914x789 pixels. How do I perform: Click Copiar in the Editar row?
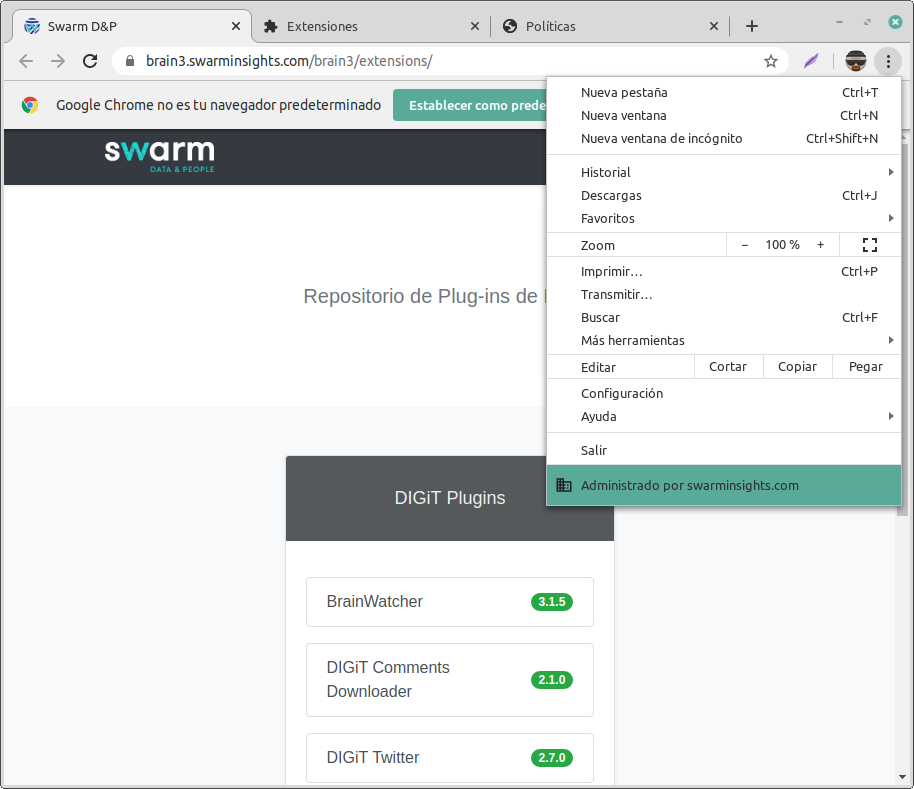(797, 367)
